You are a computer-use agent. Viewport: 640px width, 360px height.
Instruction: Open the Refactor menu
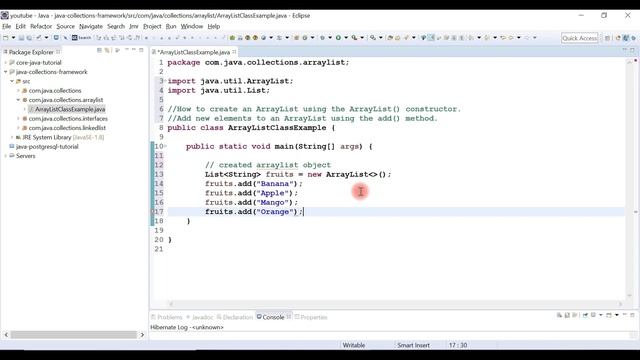[41, 26]
